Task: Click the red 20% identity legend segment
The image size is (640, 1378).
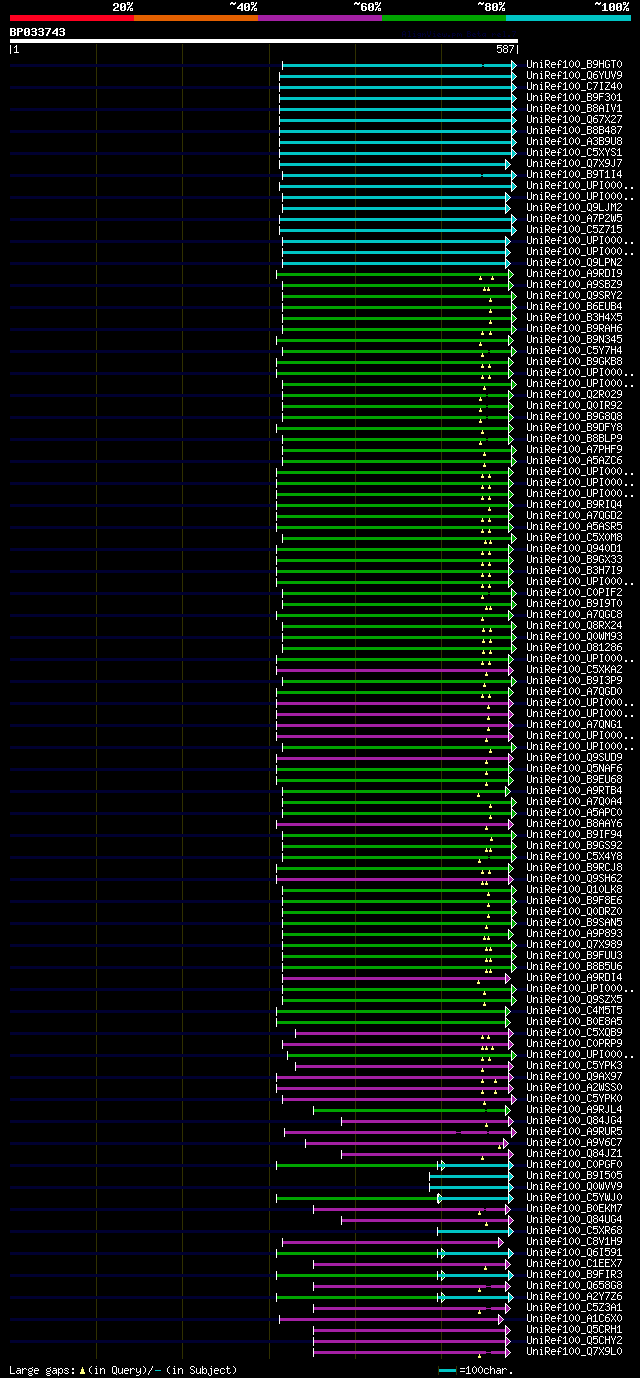Action: 72,17
